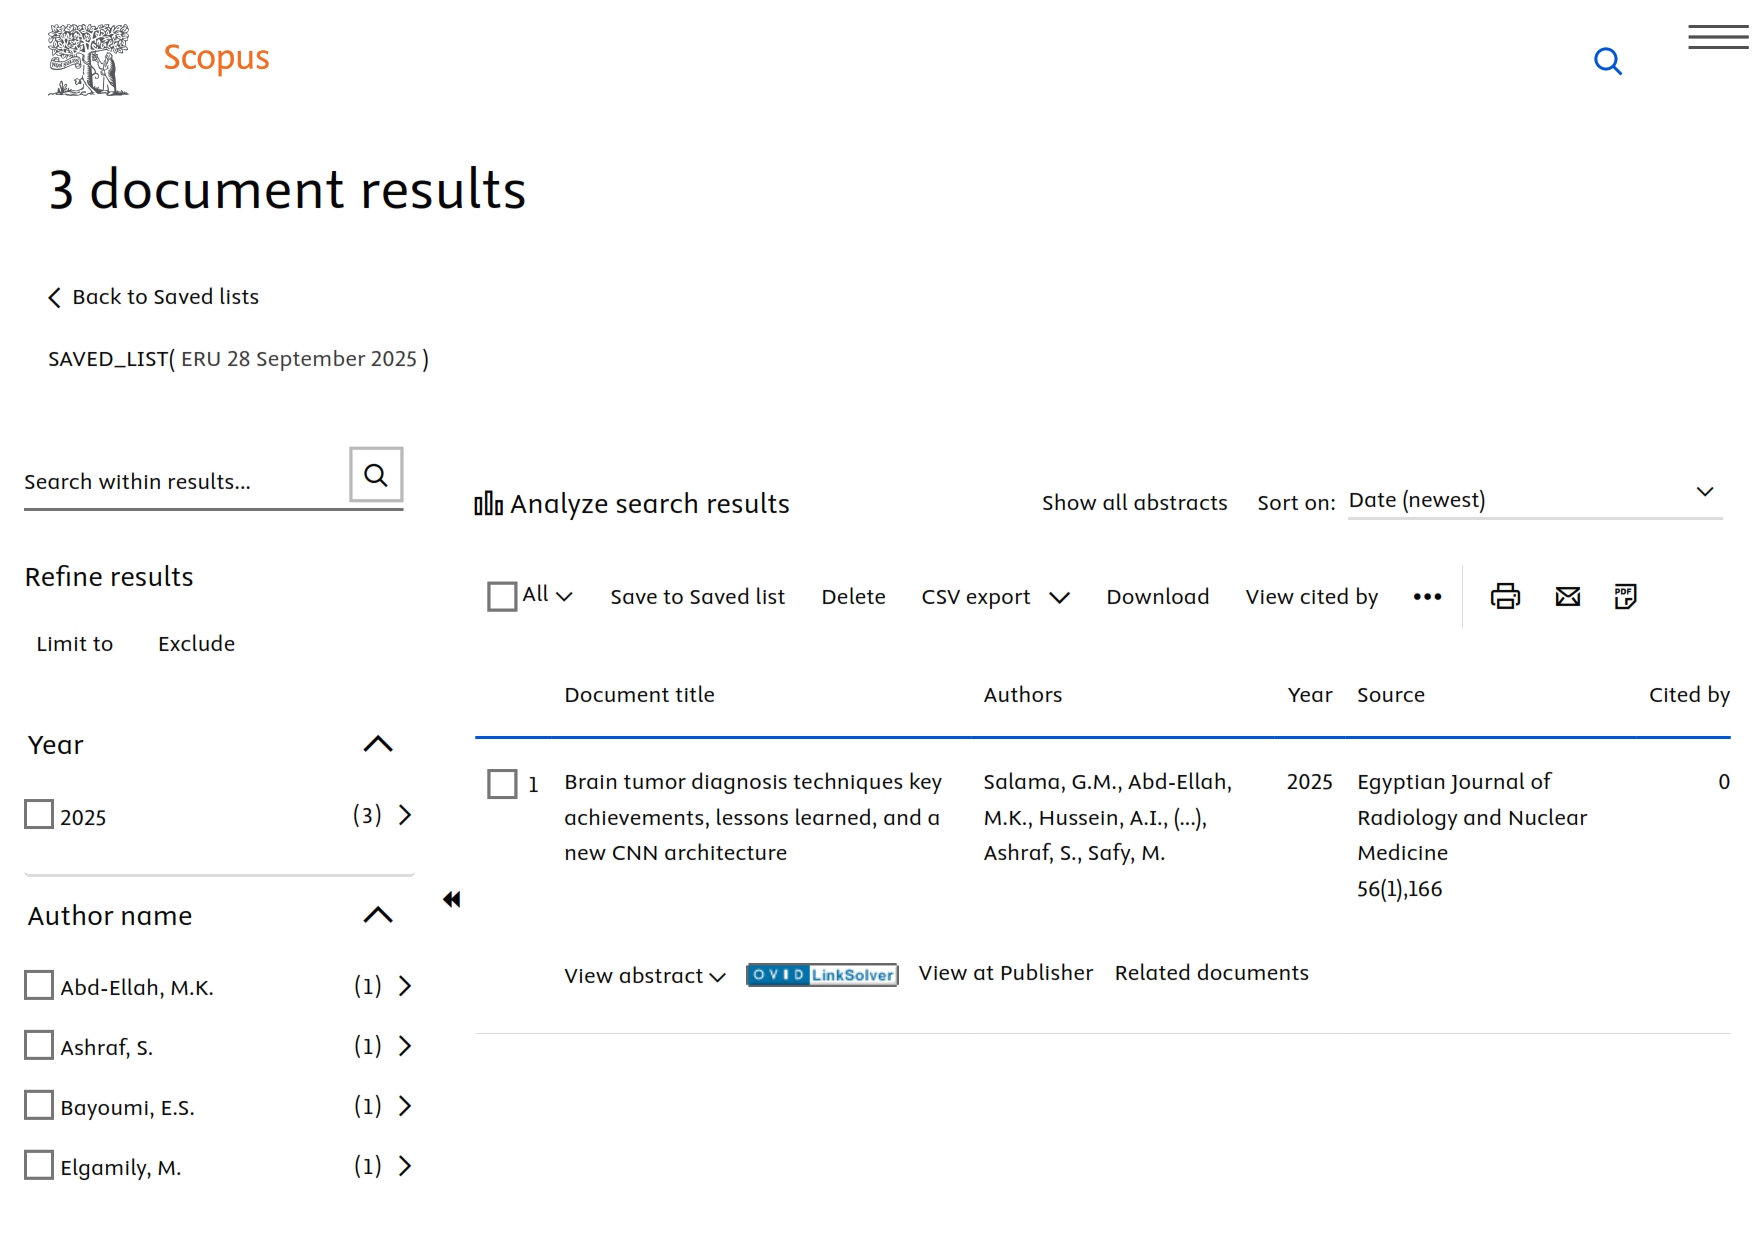Expand the CSV export dropdown arrow

1059,598
